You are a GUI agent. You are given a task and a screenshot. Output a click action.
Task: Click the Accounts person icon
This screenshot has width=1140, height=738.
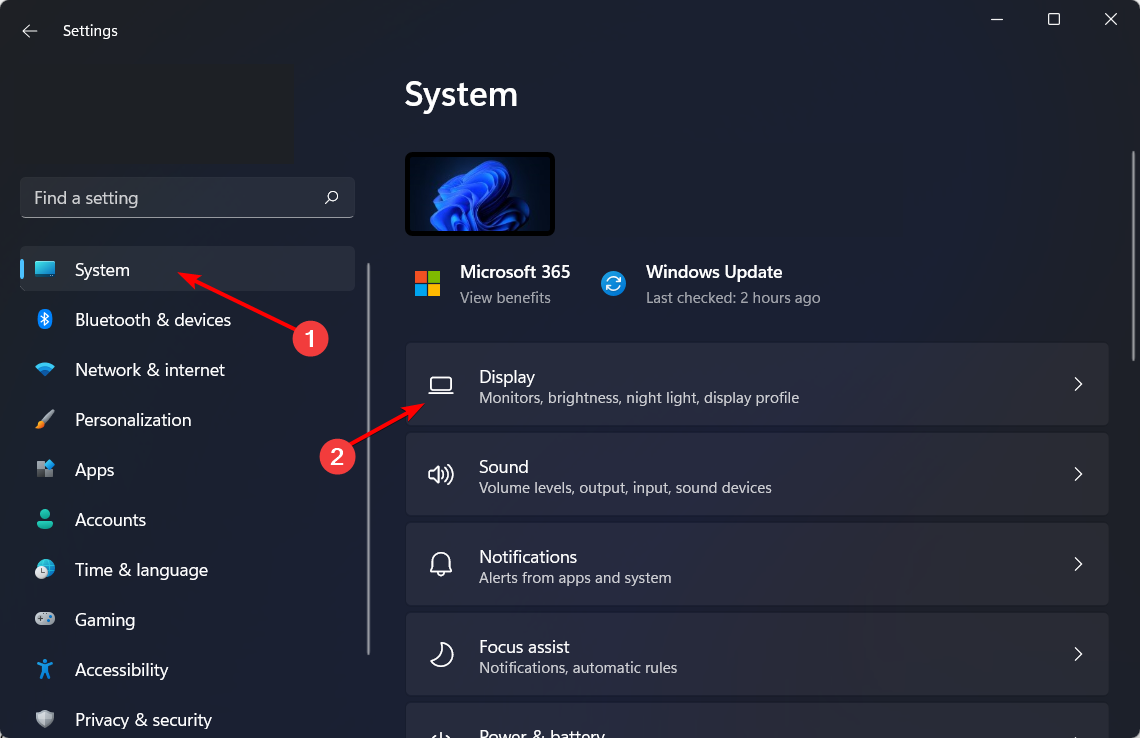45,519
